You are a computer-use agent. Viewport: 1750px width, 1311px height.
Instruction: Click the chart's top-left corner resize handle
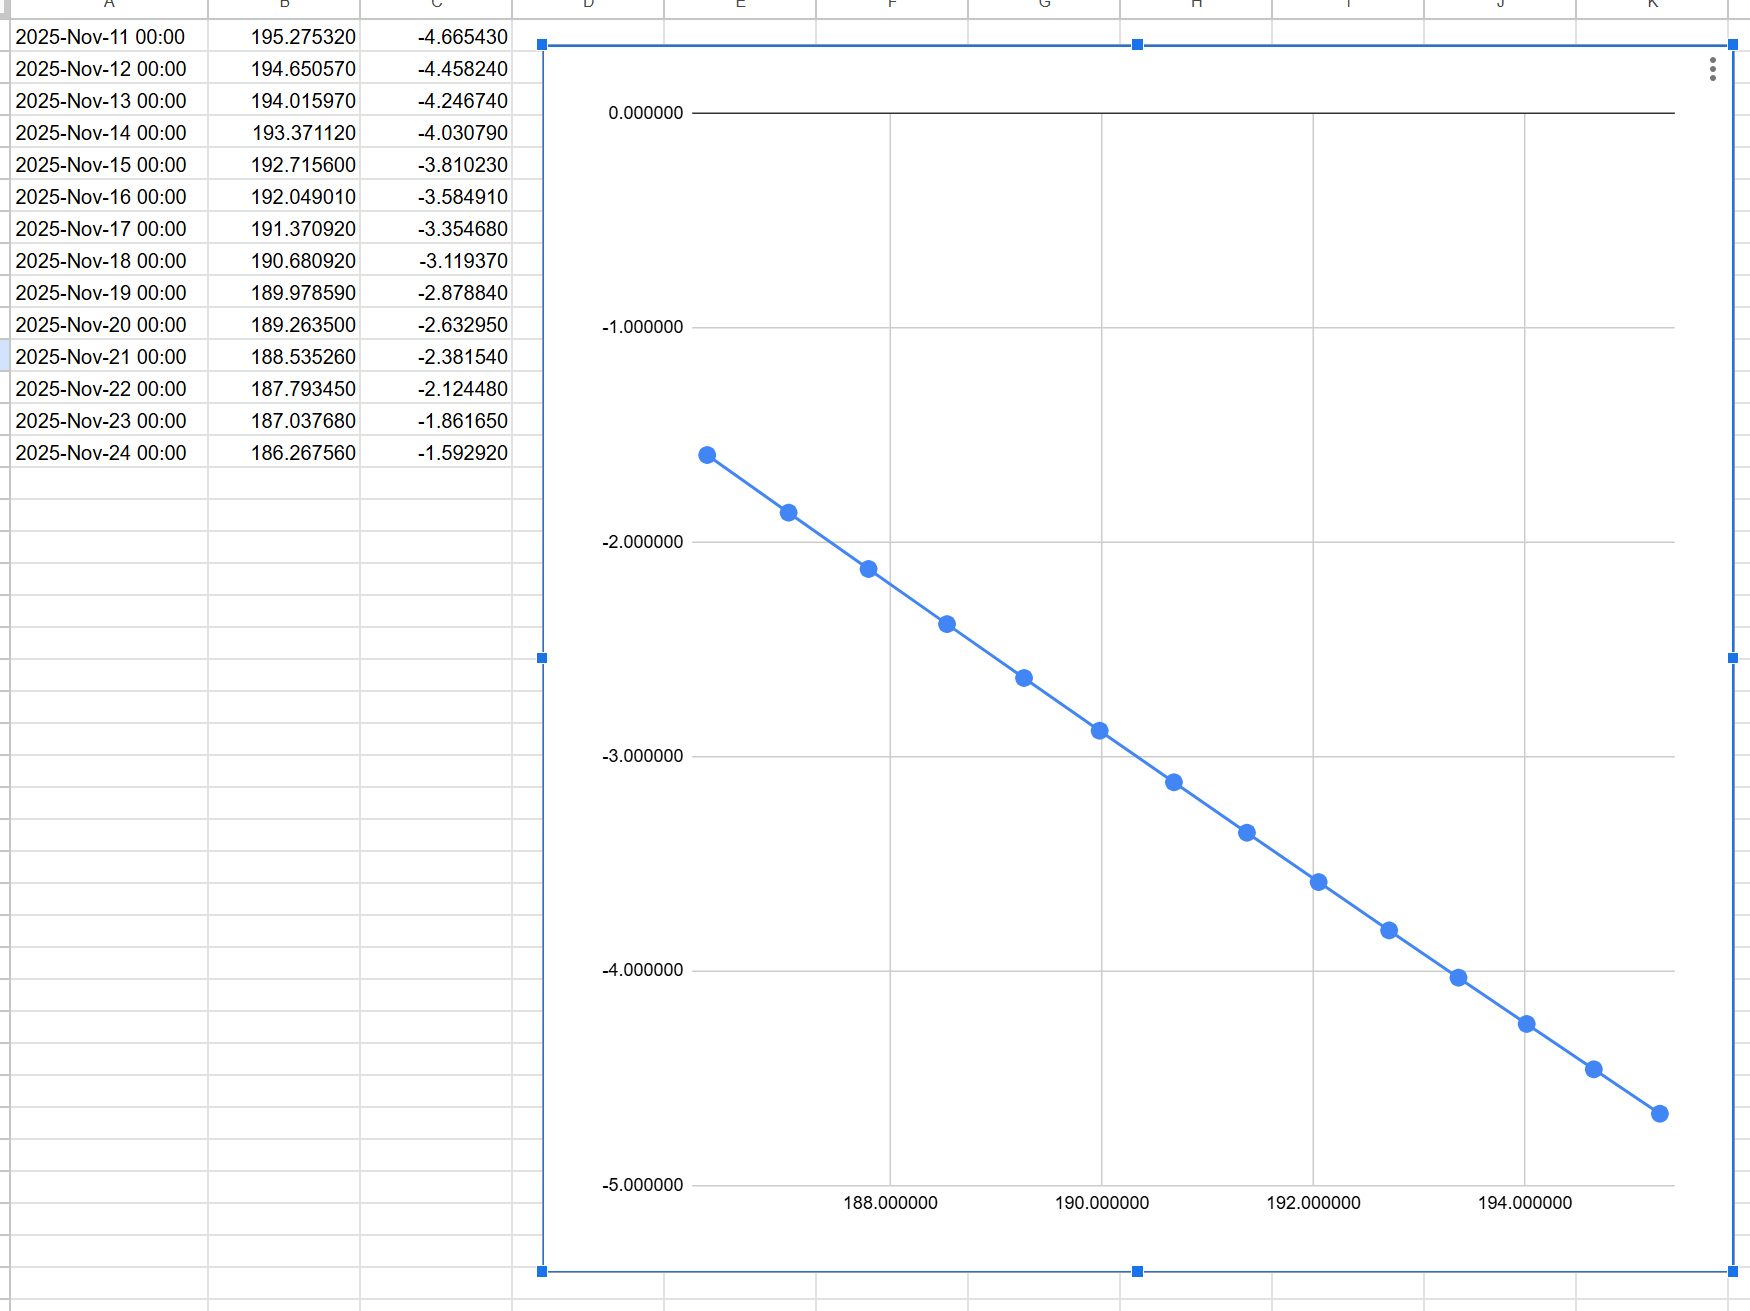(542, 45)
